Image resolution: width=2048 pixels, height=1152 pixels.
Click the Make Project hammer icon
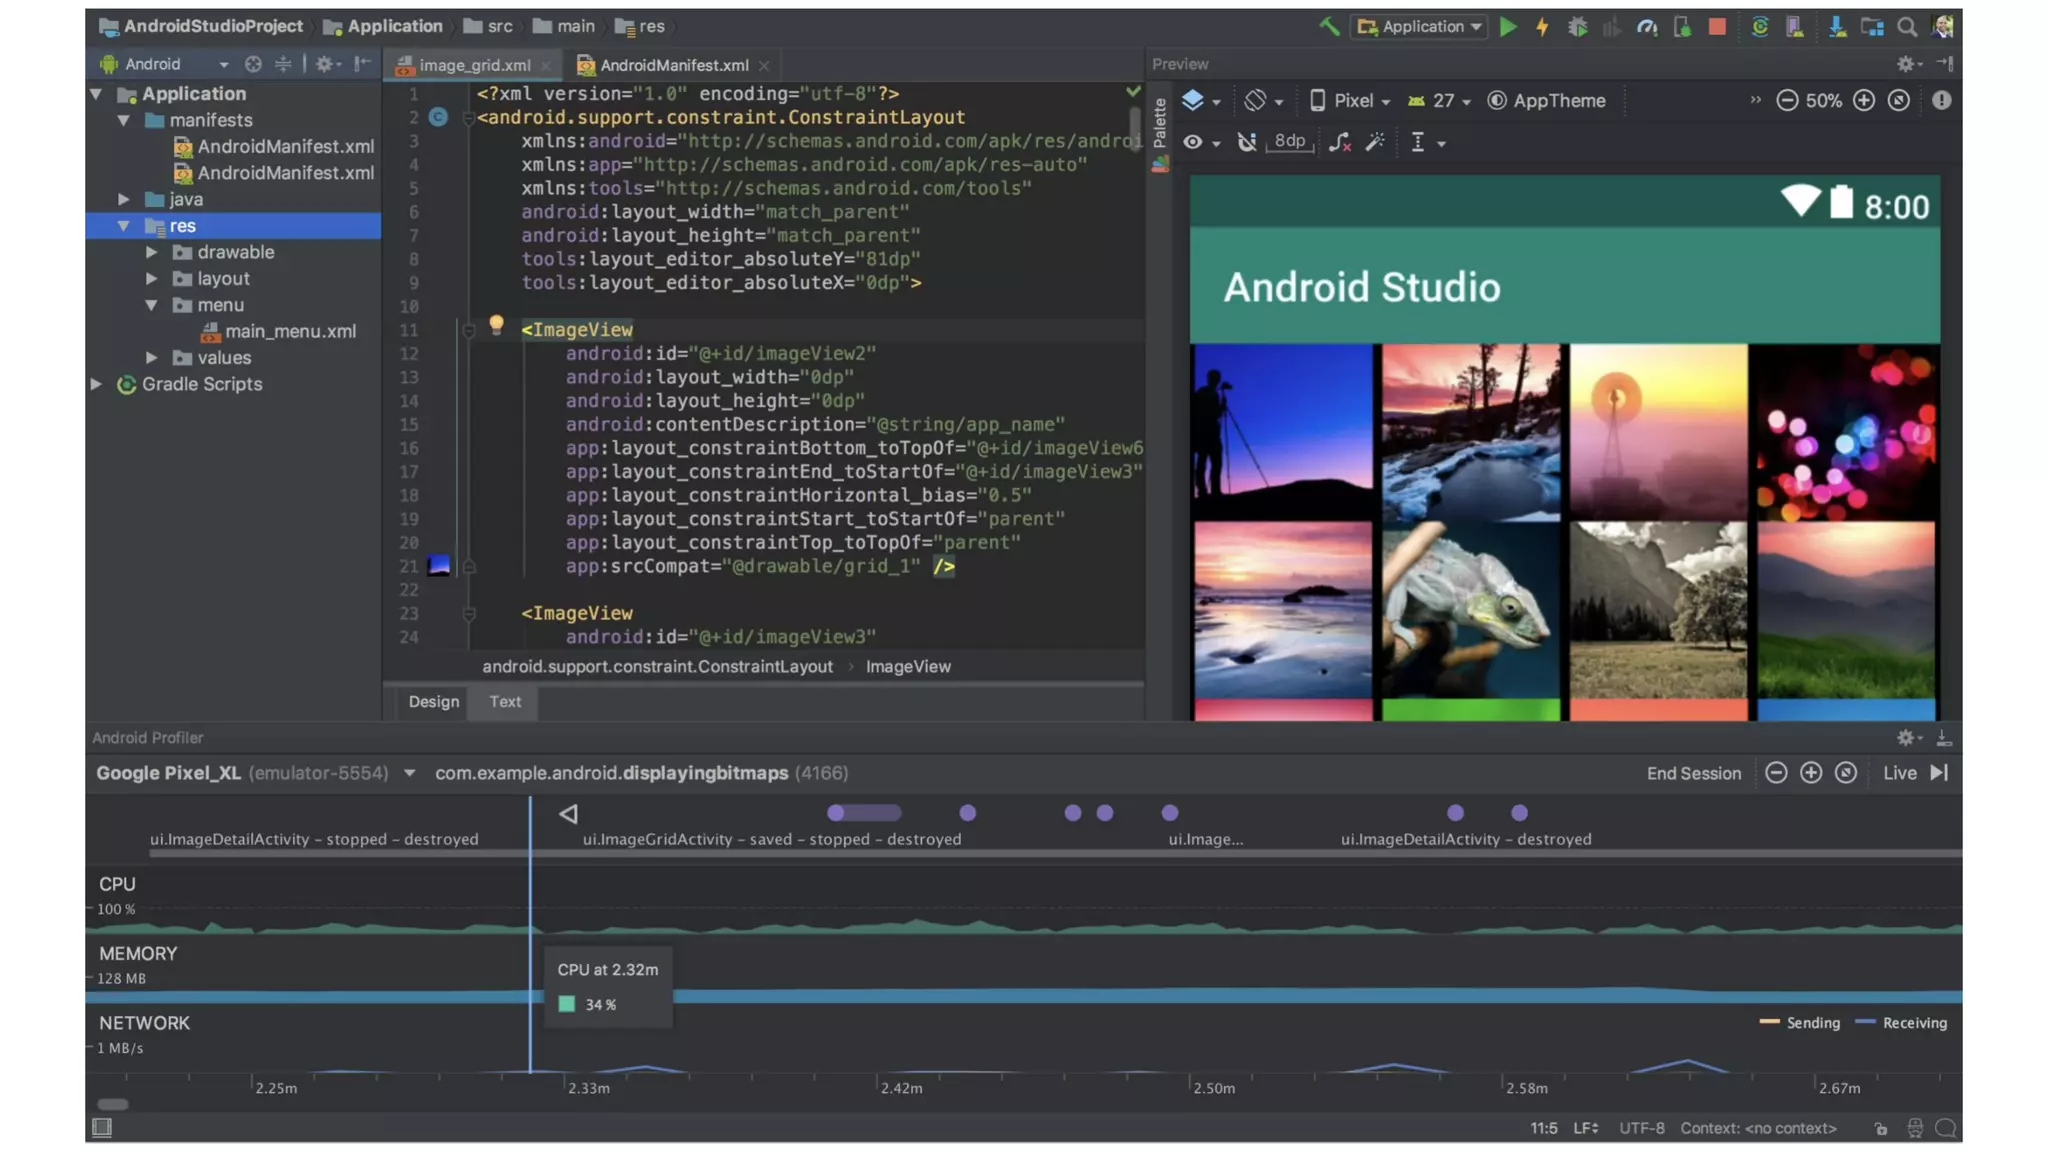[1329, 27]
